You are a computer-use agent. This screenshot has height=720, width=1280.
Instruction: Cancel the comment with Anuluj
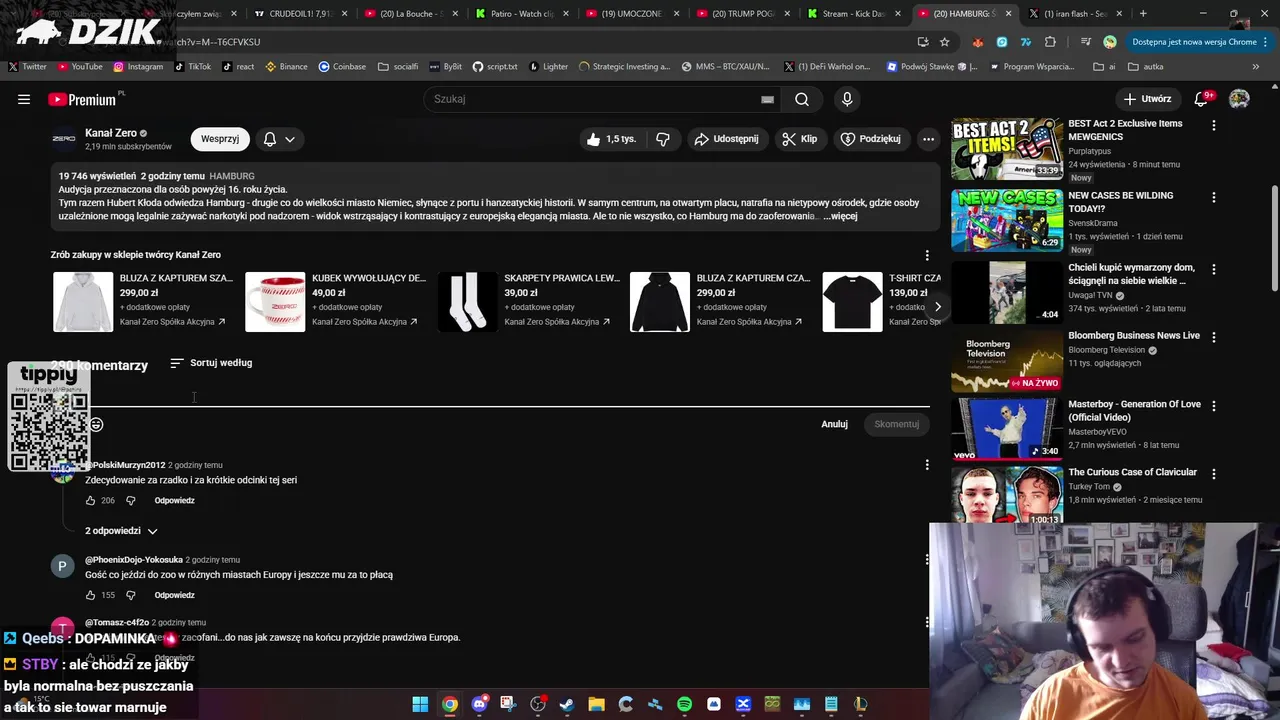point(834,424)
